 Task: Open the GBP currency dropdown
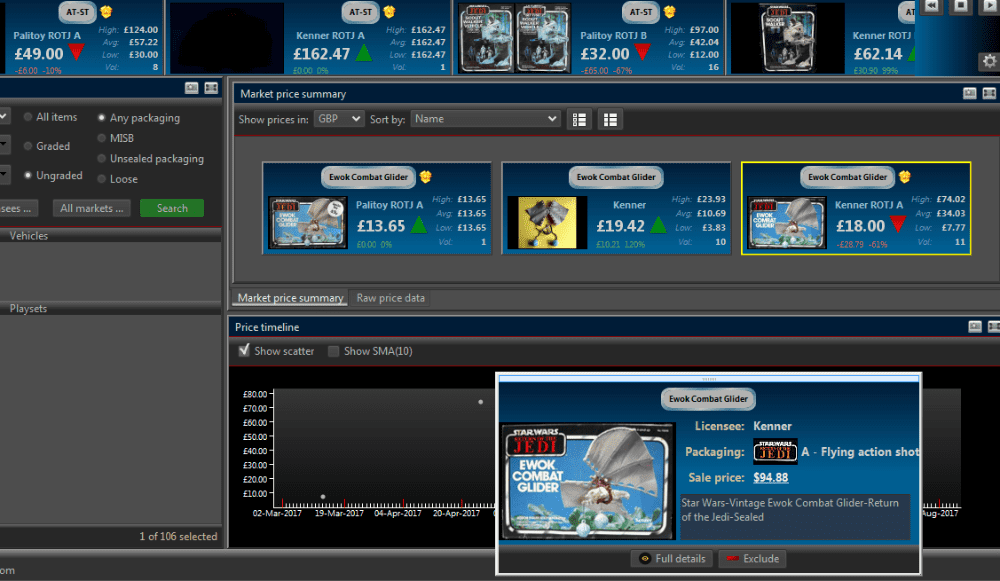coord(339,119)
